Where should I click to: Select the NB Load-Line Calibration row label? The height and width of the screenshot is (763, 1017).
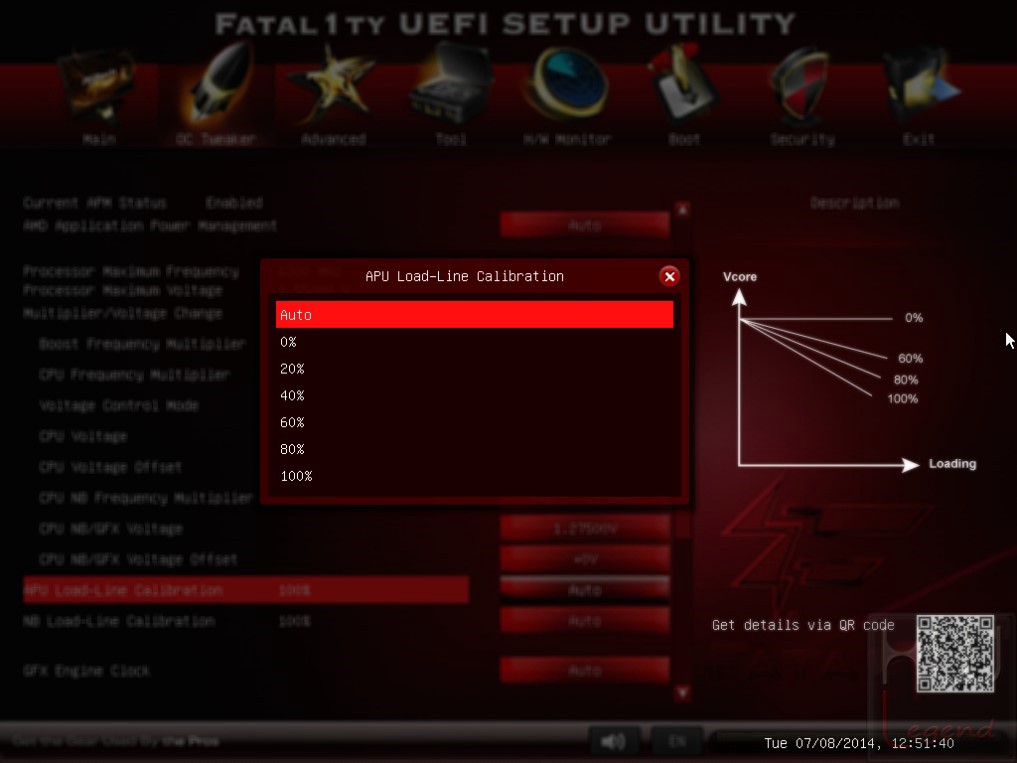119,621
